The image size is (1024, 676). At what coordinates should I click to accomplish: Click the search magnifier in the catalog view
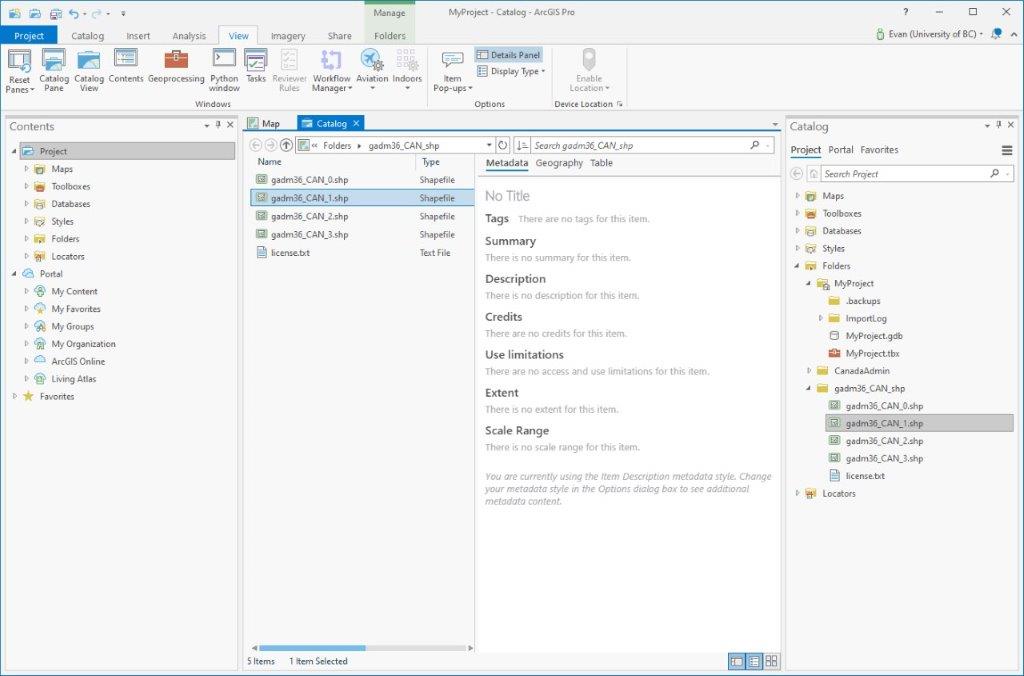(x=755, y=145)
